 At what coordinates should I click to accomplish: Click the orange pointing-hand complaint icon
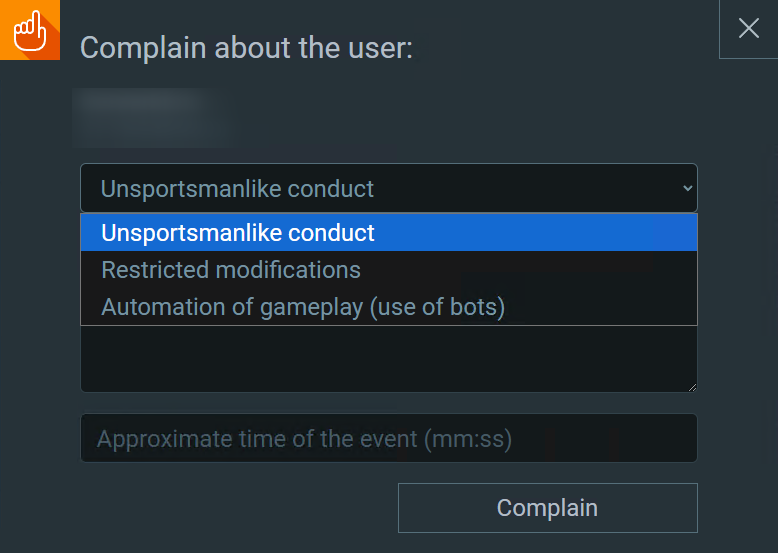(30, 30)
